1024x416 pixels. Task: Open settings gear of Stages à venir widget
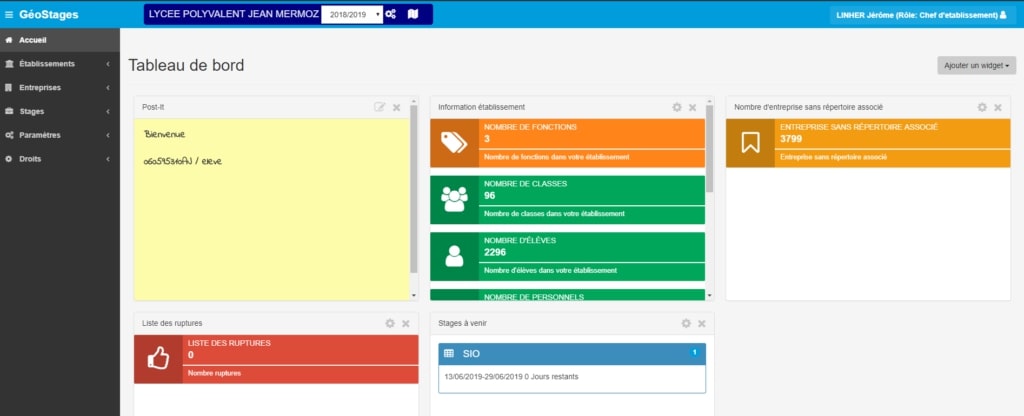click(686, 323)
